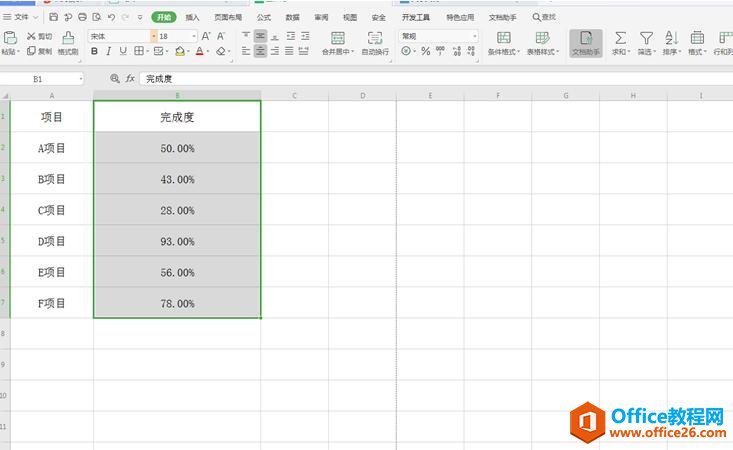Decrease font size with the smaller A icon
This screenshot has width=733, height=450.
click(221, 36)
